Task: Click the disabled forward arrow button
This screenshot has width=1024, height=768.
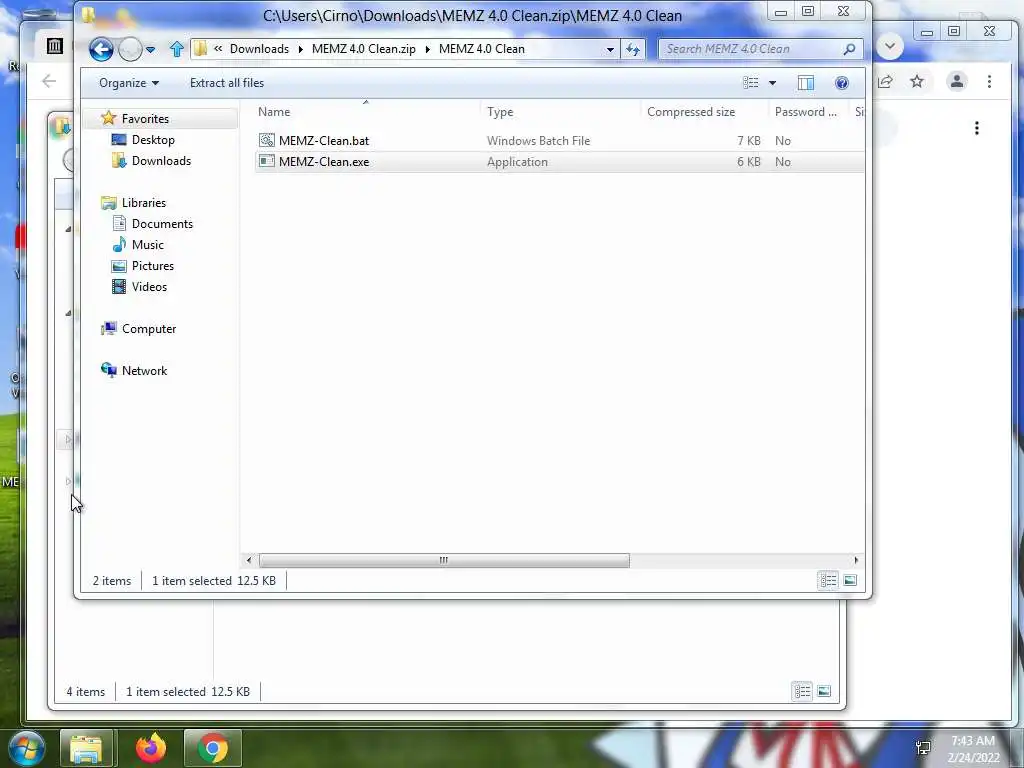Action: coord(130,49)
